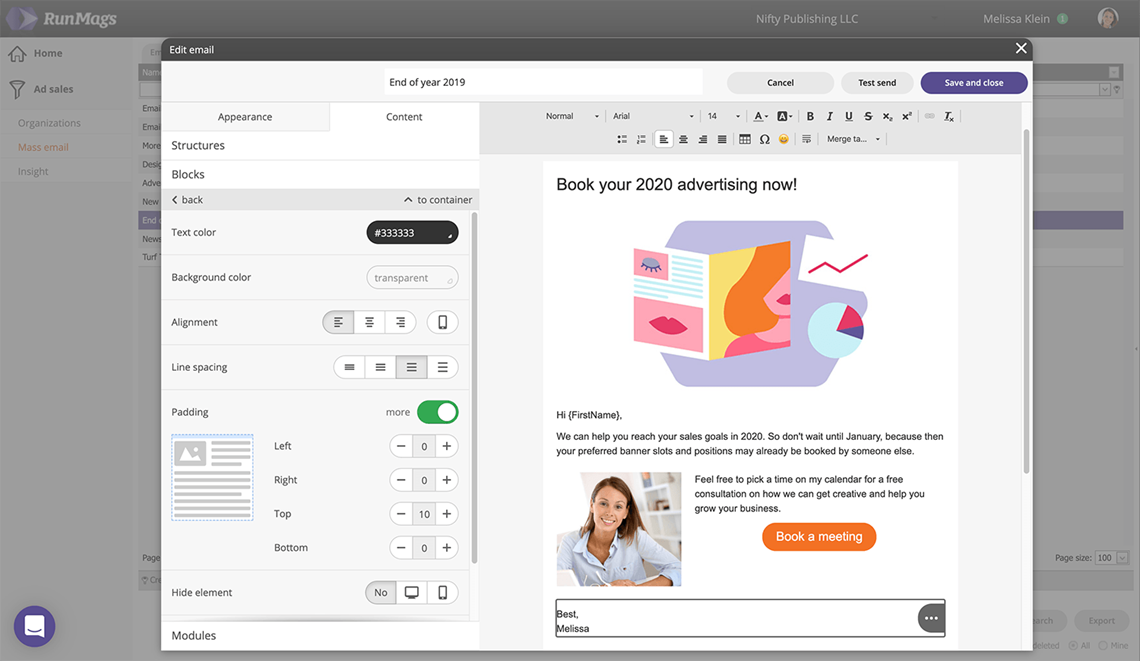Clear text formatting with the Tx icon

point(949,116)
